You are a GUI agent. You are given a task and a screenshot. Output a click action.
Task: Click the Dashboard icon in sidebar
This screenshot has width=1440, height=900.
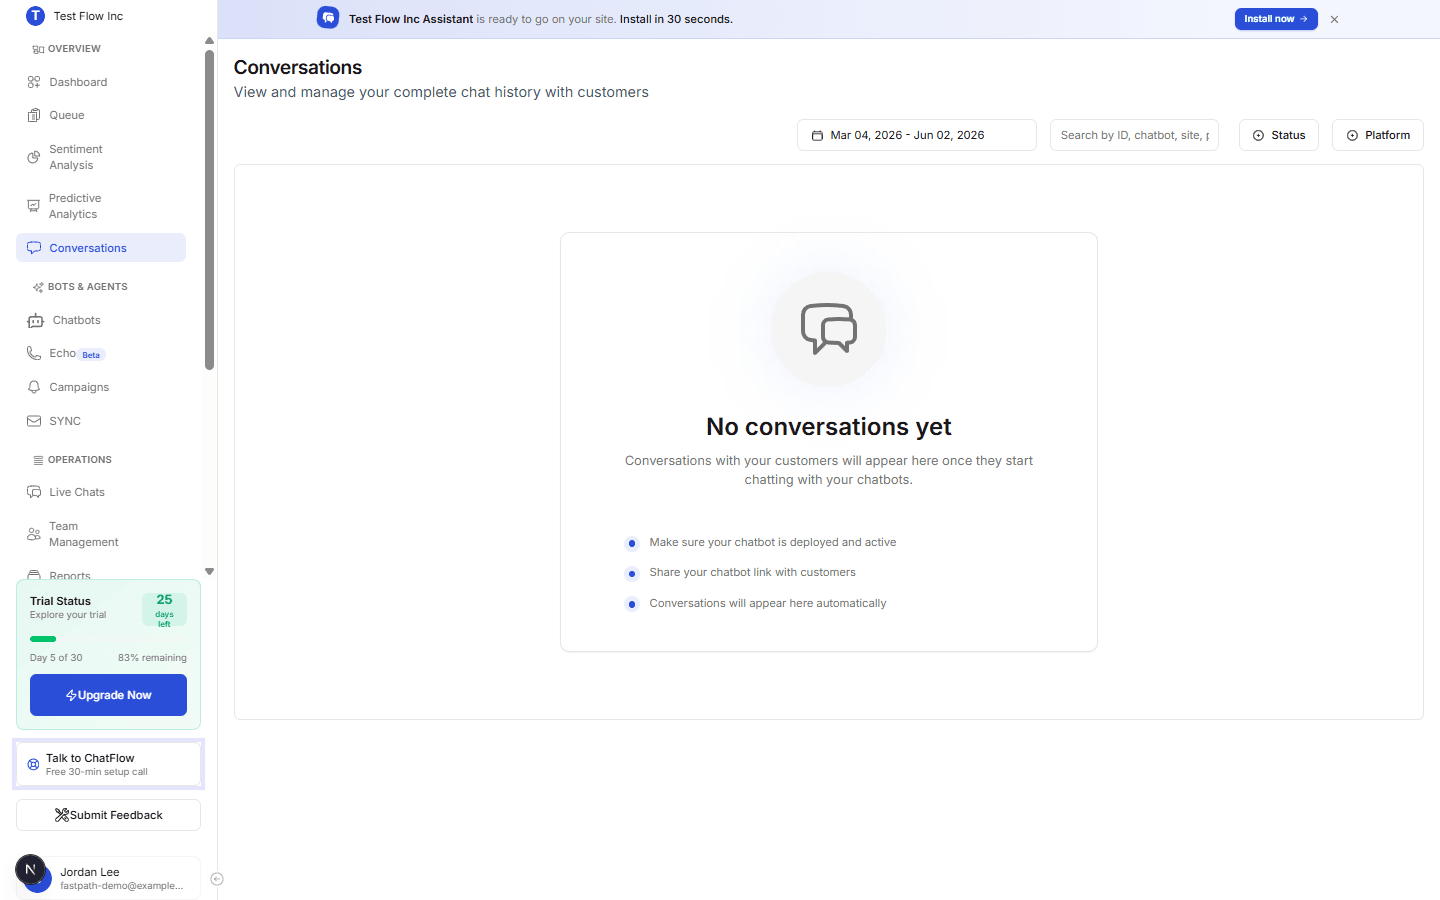34,82
